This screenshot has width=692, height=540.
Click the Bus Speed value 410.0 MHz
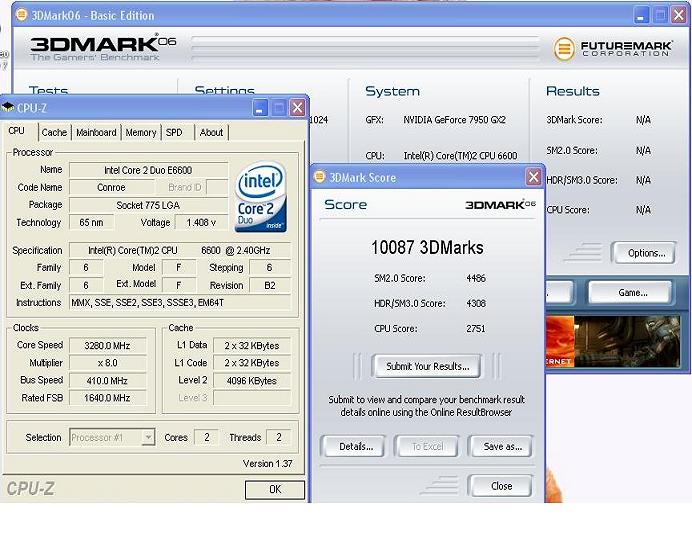107,380
